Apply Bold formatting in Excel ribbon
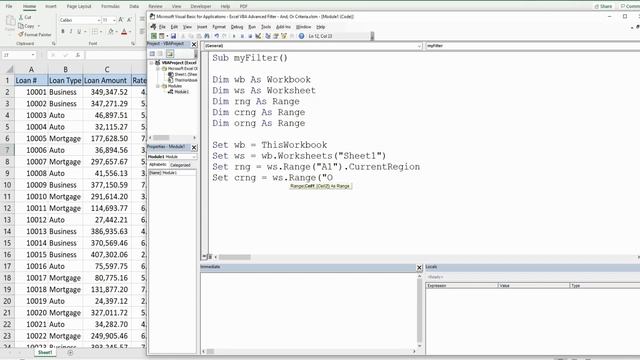Screen dimensions: 640x360 (x=62, y=31)
